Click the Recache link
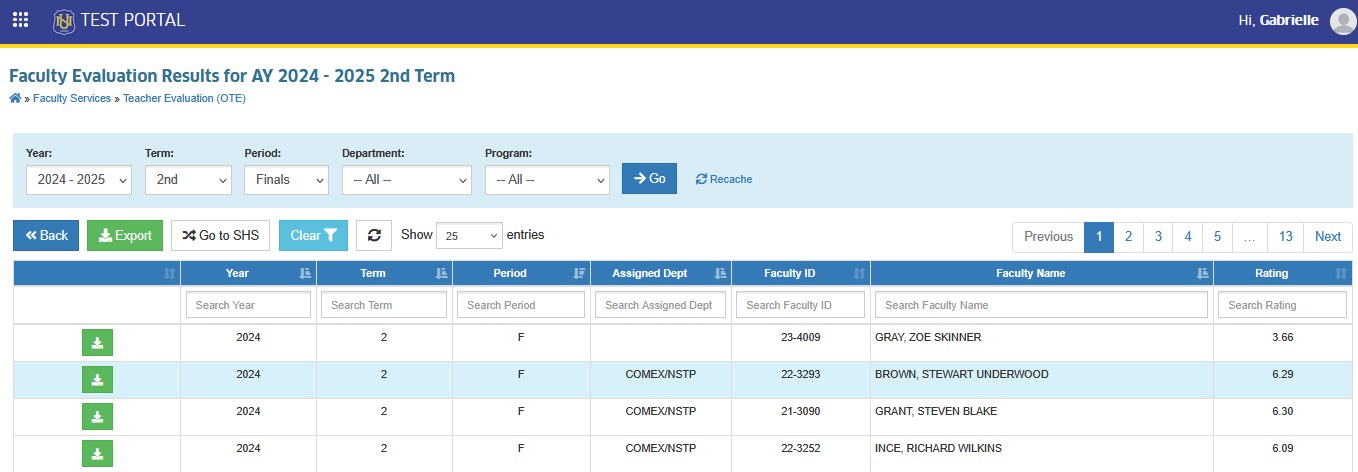This screenshot has height=472, width=1358. click(x=724, y=179)
